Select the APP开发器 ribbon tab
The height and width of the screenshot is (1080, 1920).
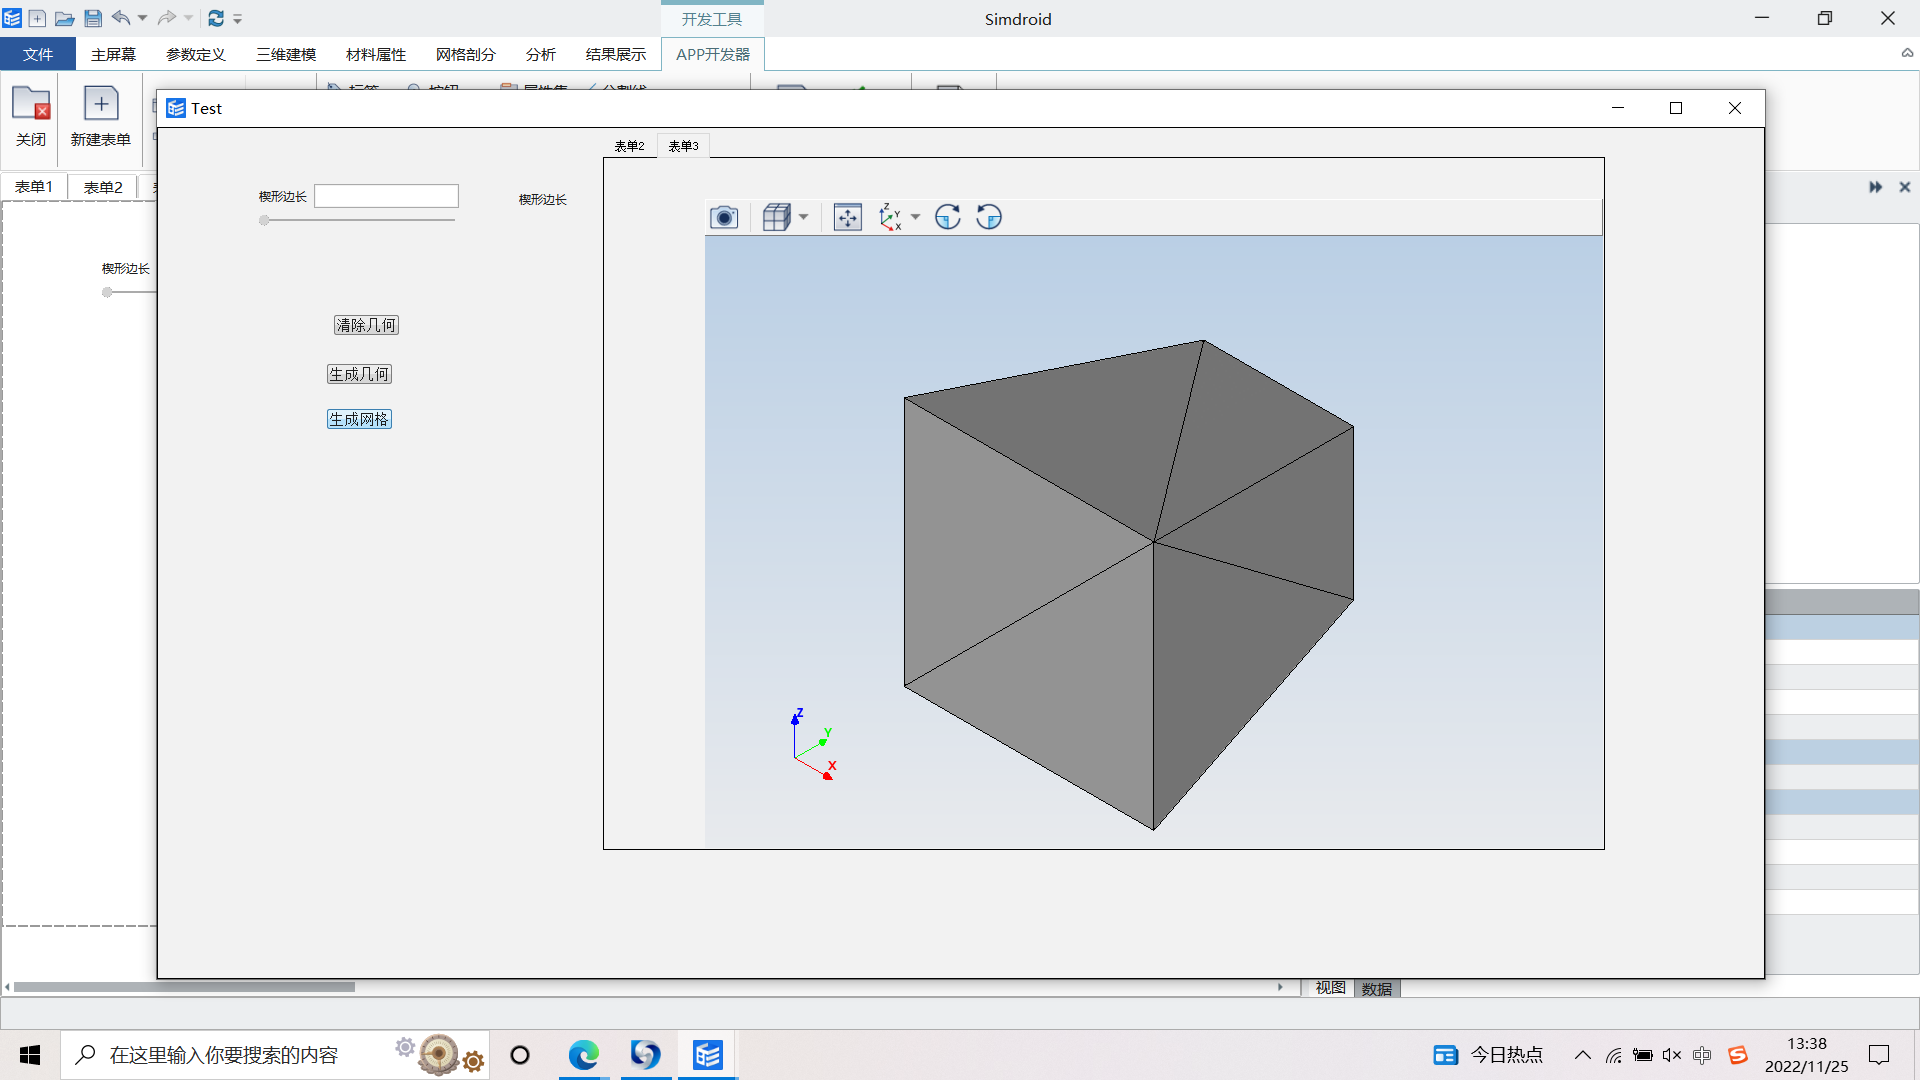click(713, 54)
